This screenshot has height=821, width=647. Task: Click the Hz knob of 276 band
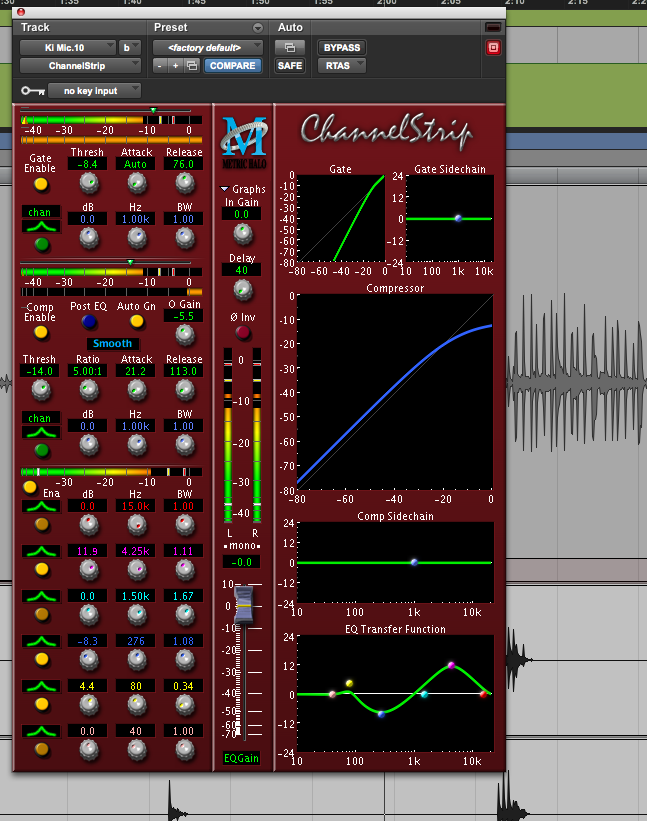coord(137,660)
